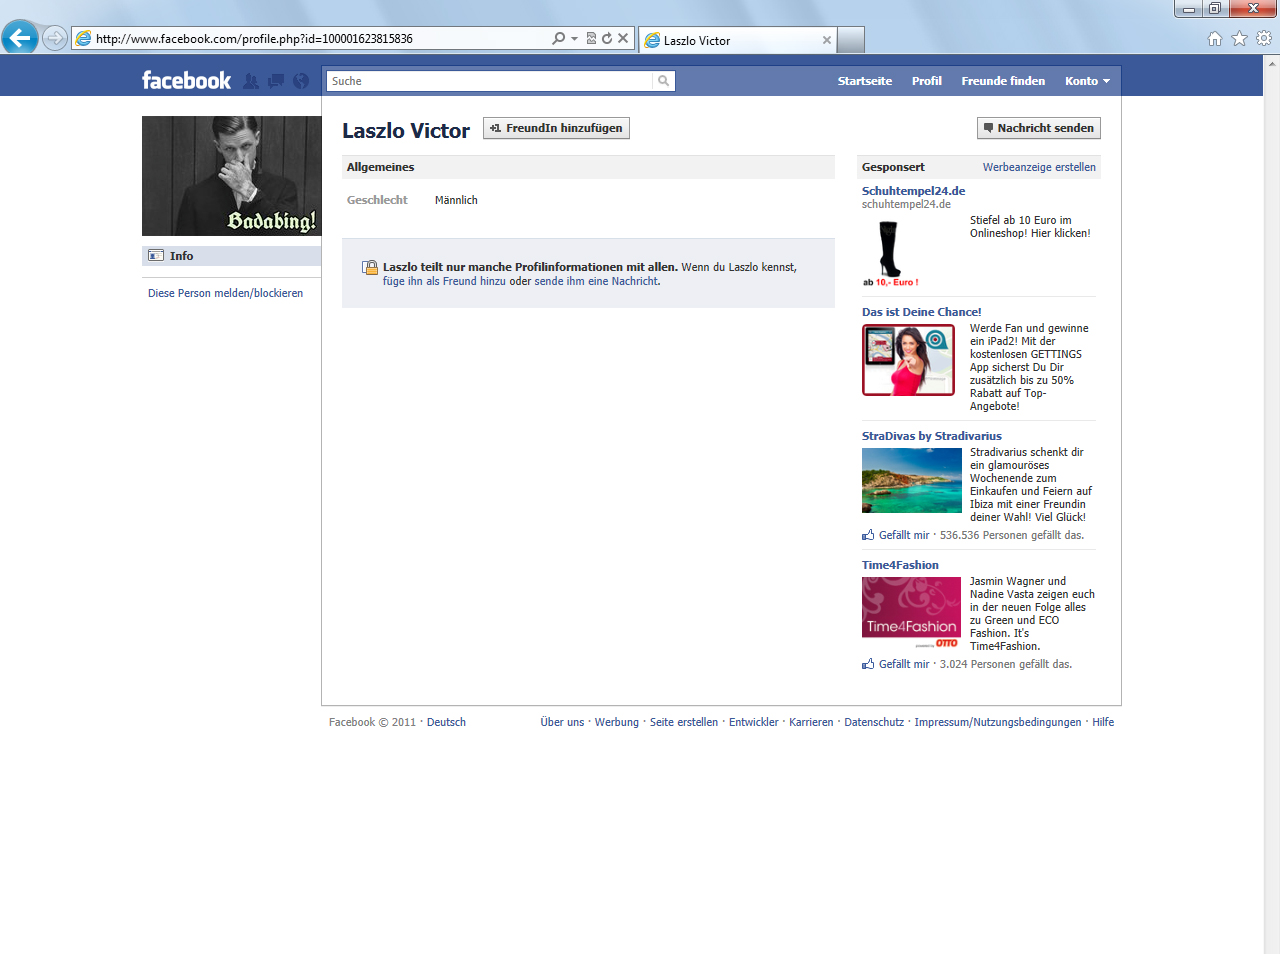This screenshot has width=1280, height=954.
Task: Open Freunde finden in the navigation bar
Action: click(x=1003, y=81)
